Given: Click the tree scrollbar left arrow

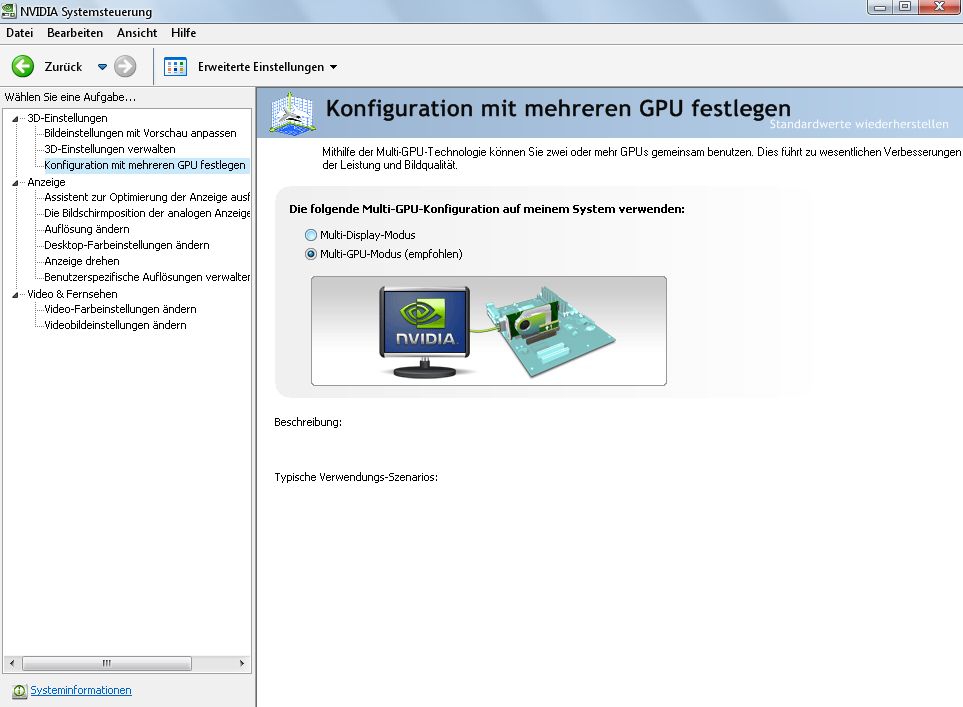Looking at the screenshot, I should 12,663.
